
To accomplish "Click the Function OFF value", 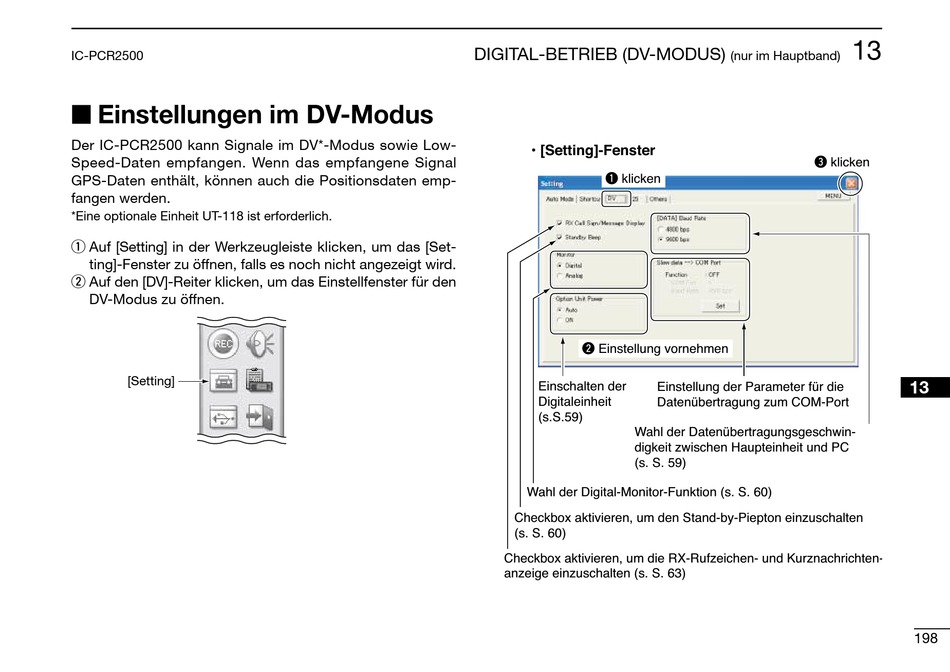I will tap(714, 274).
